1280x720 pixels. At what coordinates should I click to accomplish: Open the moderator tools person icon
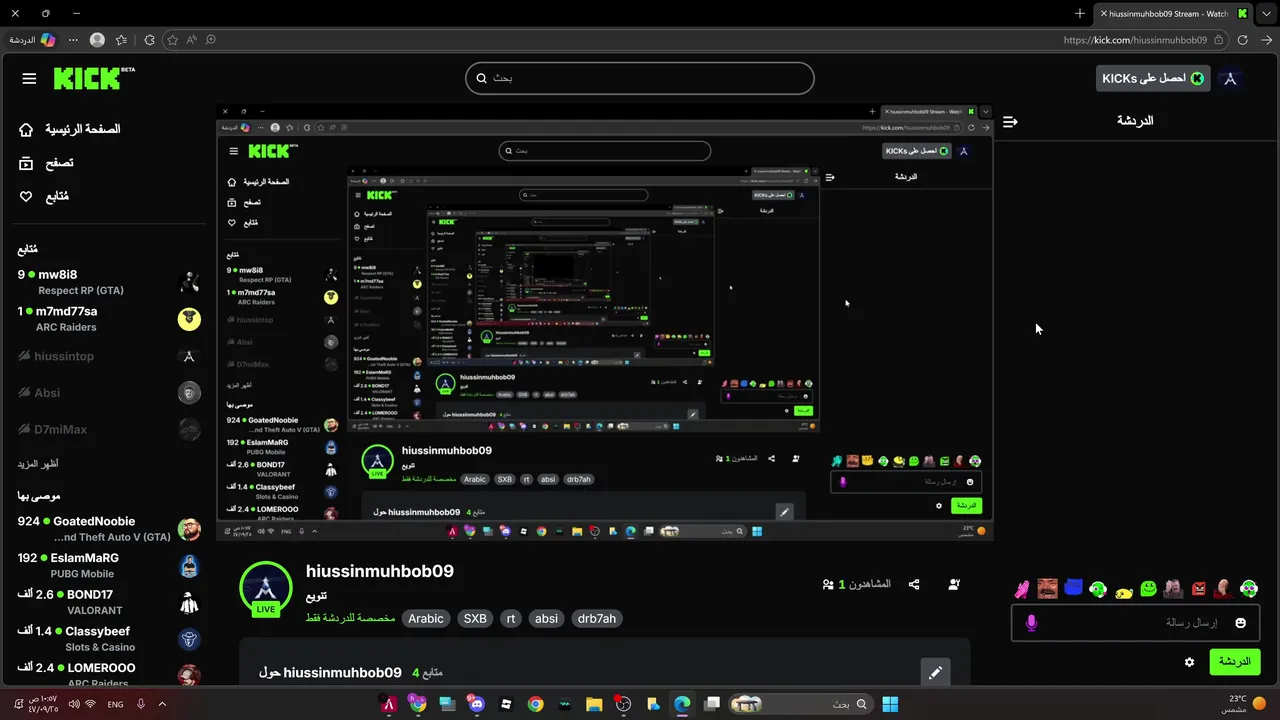(x=954, y=584)
